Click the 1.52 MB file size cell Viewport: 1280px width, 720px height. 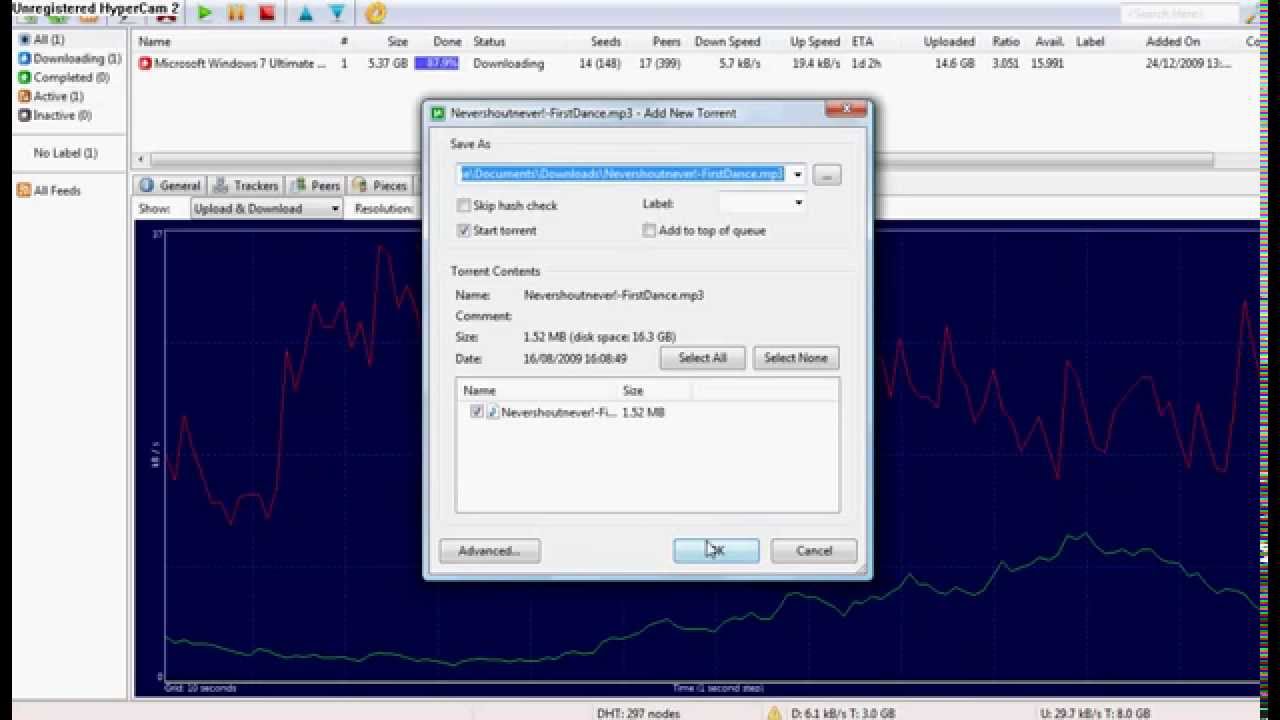coord(643,412)
